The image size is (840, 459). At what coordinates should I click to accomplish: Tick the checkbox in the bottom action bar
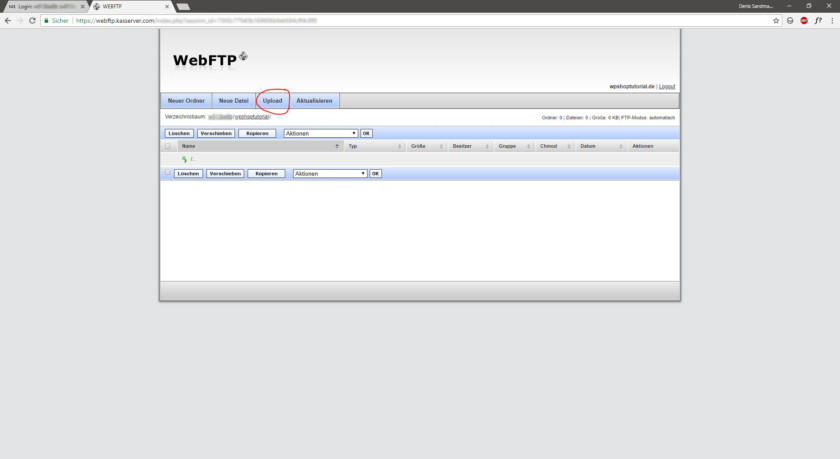(168, 173)
